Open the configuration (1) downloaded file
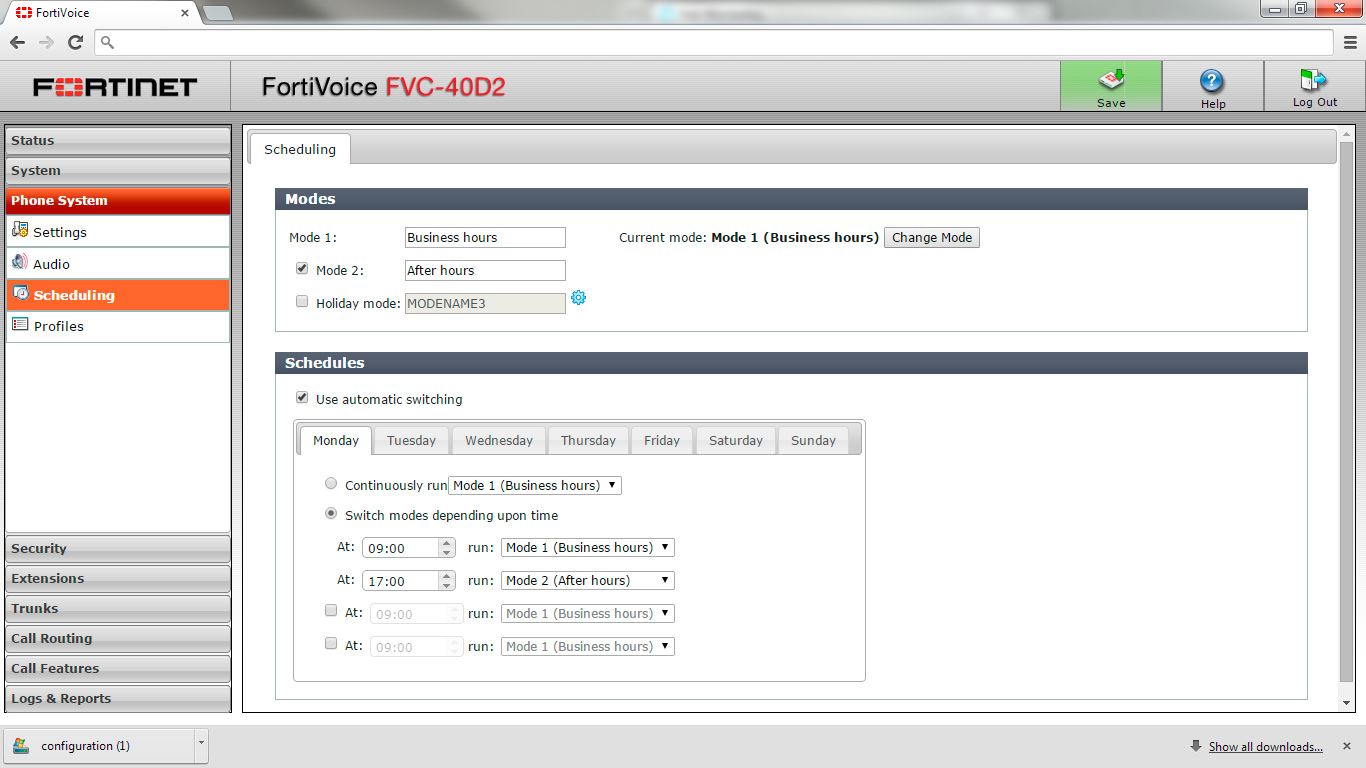This screenshot has height=768, width=1366. pos(99,746)
